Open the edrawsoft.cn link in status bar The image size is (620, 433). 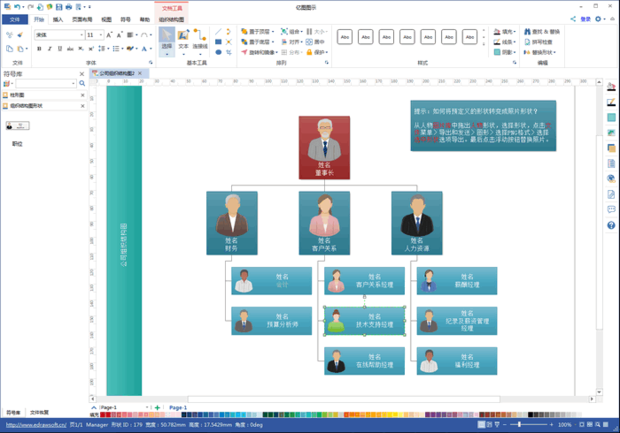(36, 425)
